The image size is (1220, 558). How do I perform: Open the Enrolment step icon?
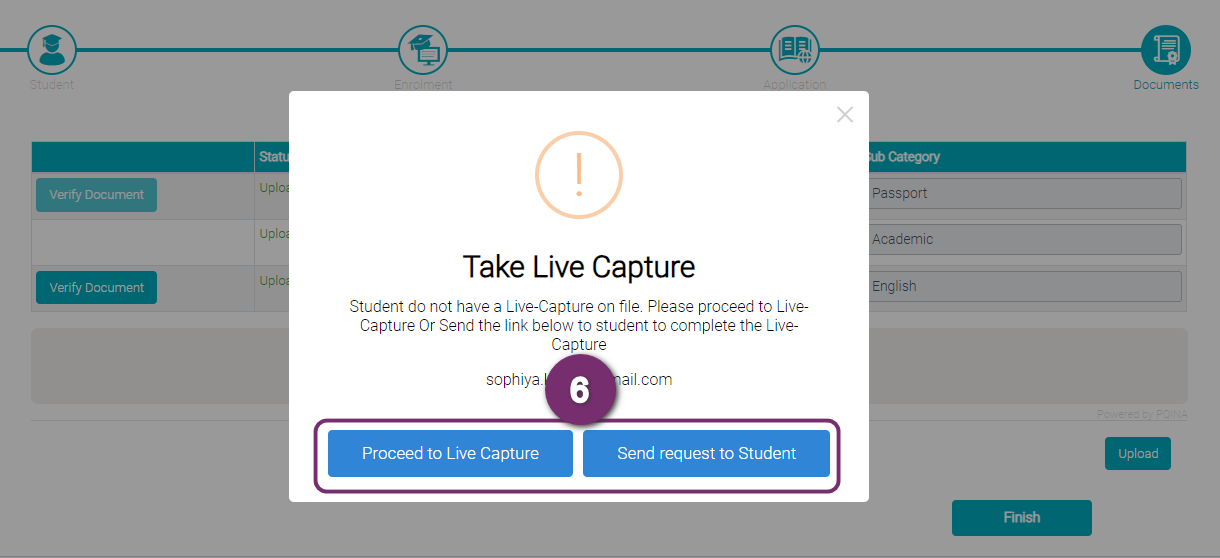click(423, 49)
